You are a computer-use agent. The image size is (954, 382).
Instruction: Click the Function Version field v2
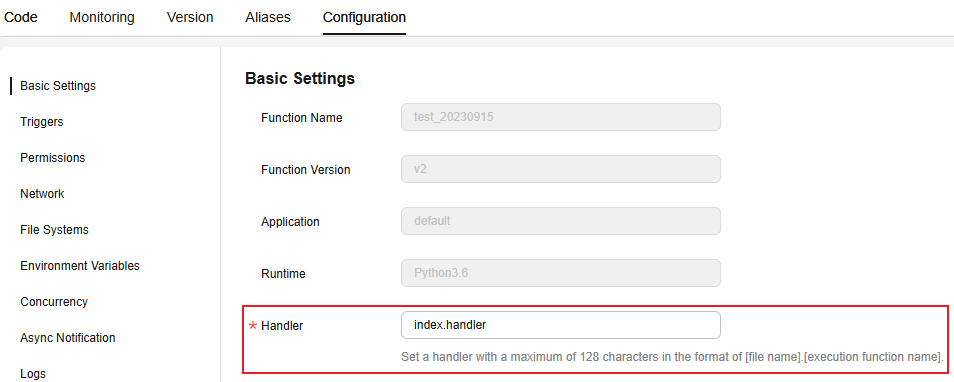(561, 169)
